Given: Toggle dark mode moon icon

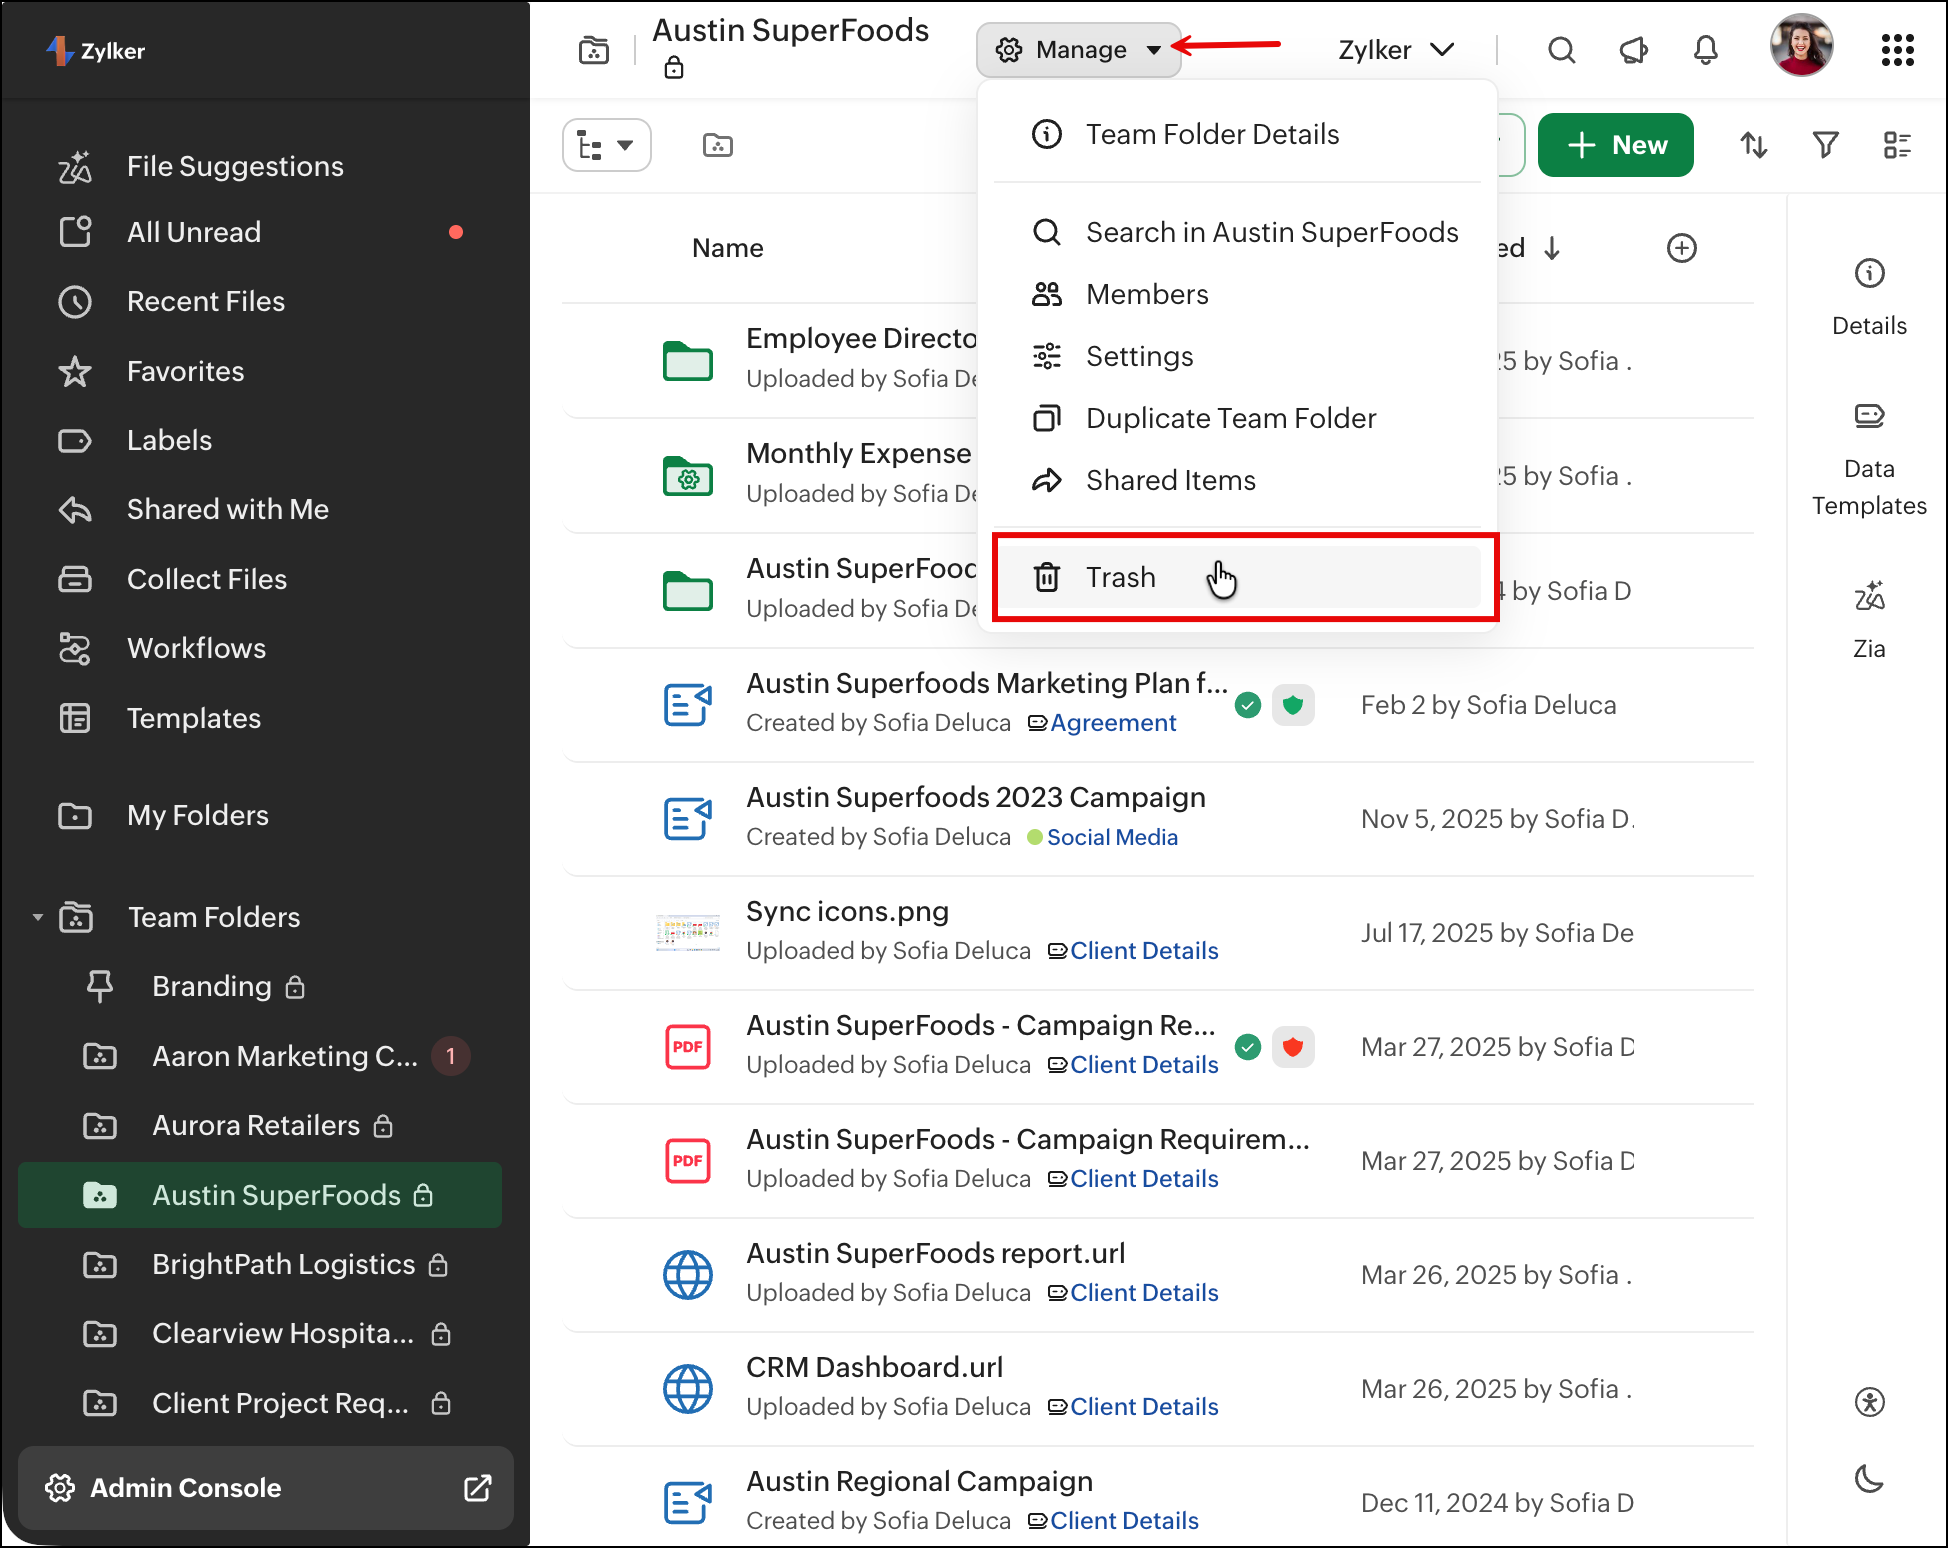Looking at the screenshot, I should 1869,1478.
